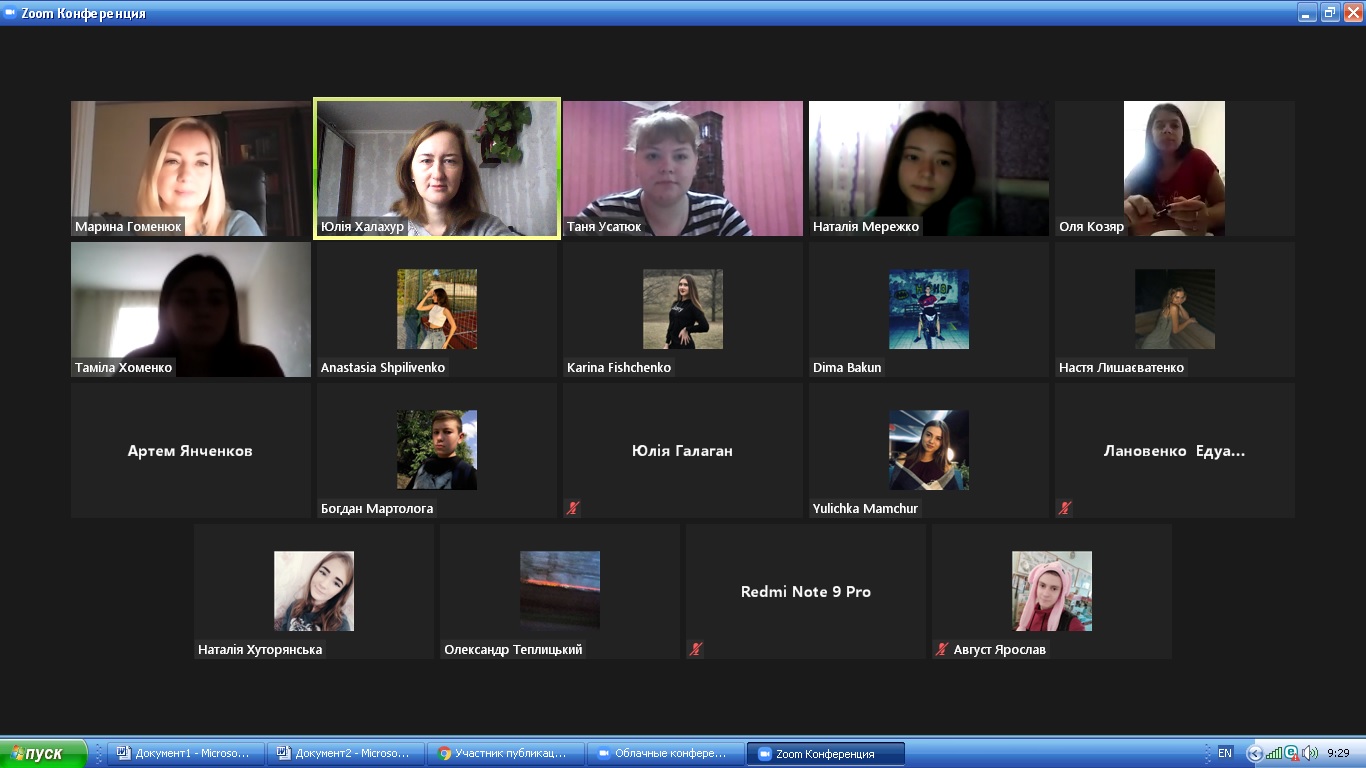Expand hidden tray icons with the arrow button
1366x768 pixels.
[x=1255, y=753]
